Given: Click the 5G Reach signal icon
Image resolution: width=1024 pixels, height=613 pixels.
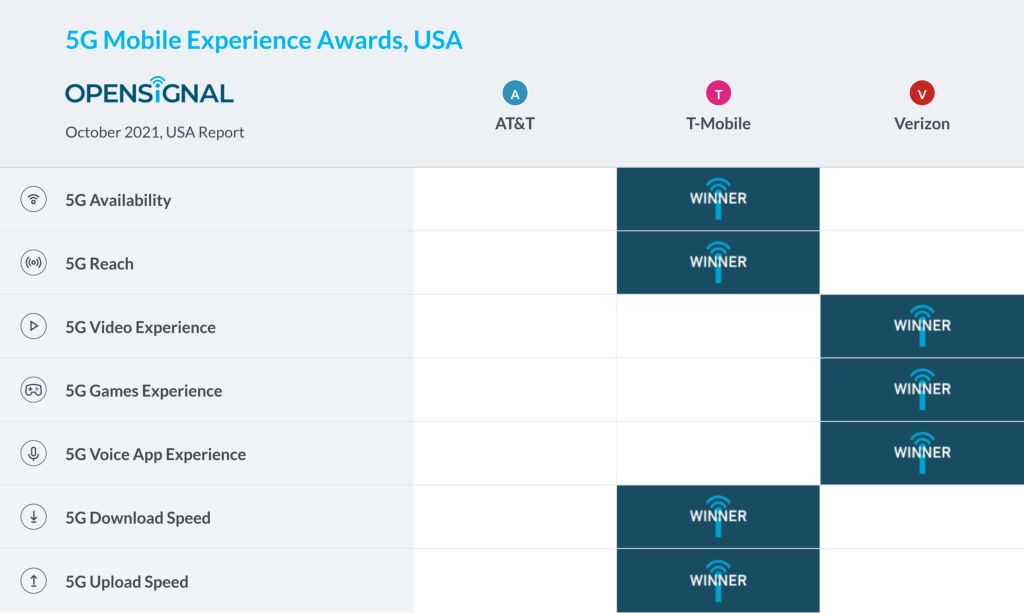Looking at the screenshot, I should [34, 263].
